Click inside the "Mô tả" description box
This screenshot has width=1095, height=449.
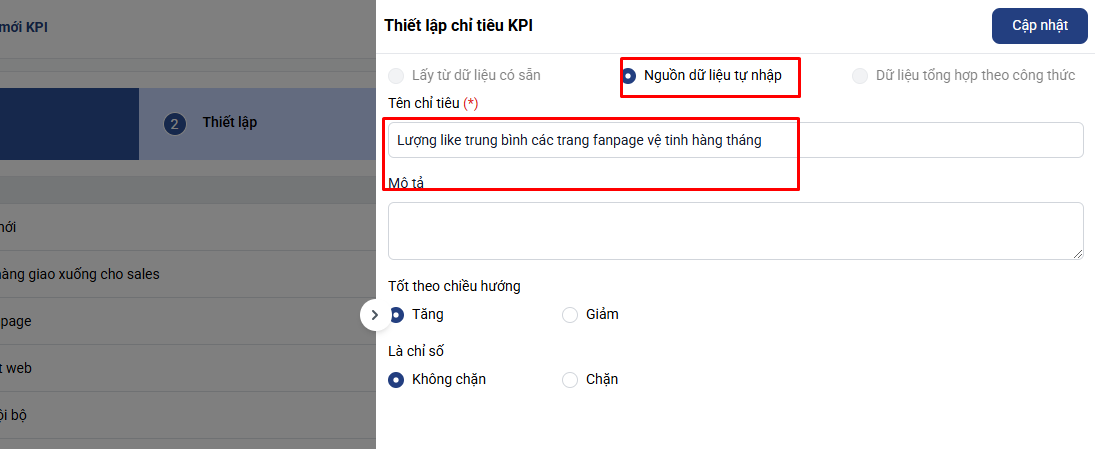(x=735, y=231)
